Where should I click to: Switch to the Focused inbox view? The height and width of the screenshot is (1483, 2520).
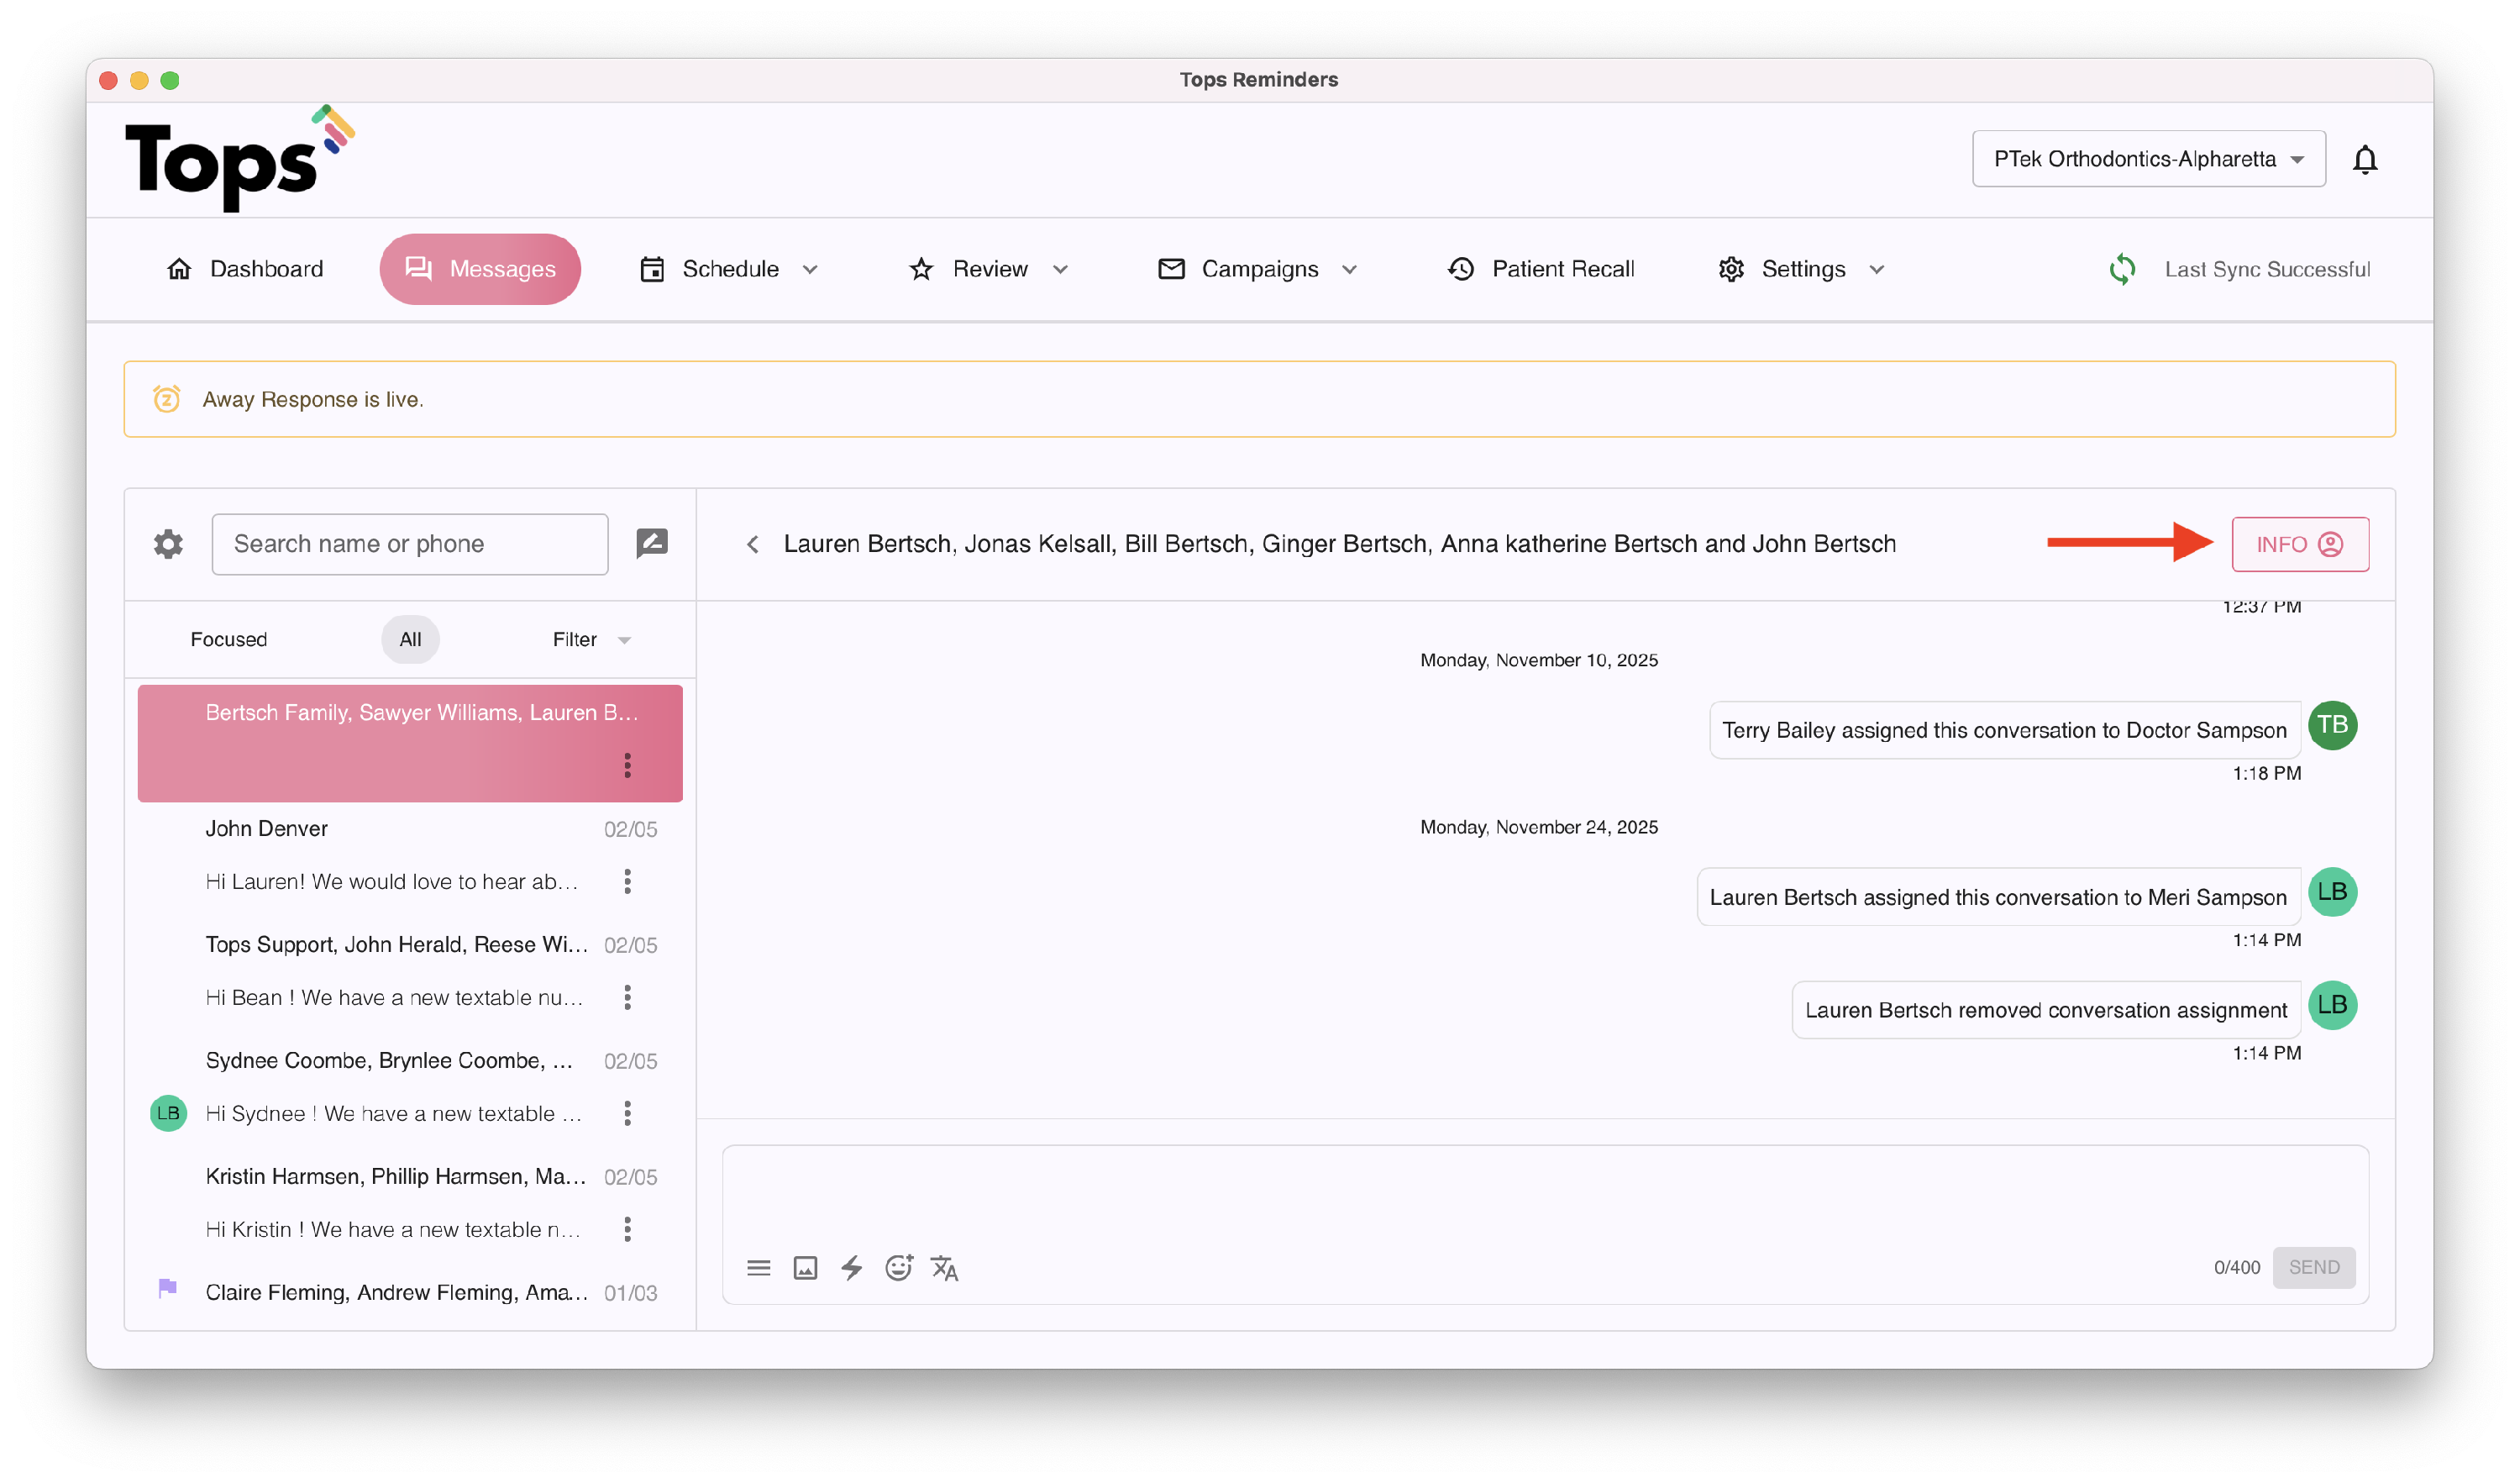(x=229, y=639)
